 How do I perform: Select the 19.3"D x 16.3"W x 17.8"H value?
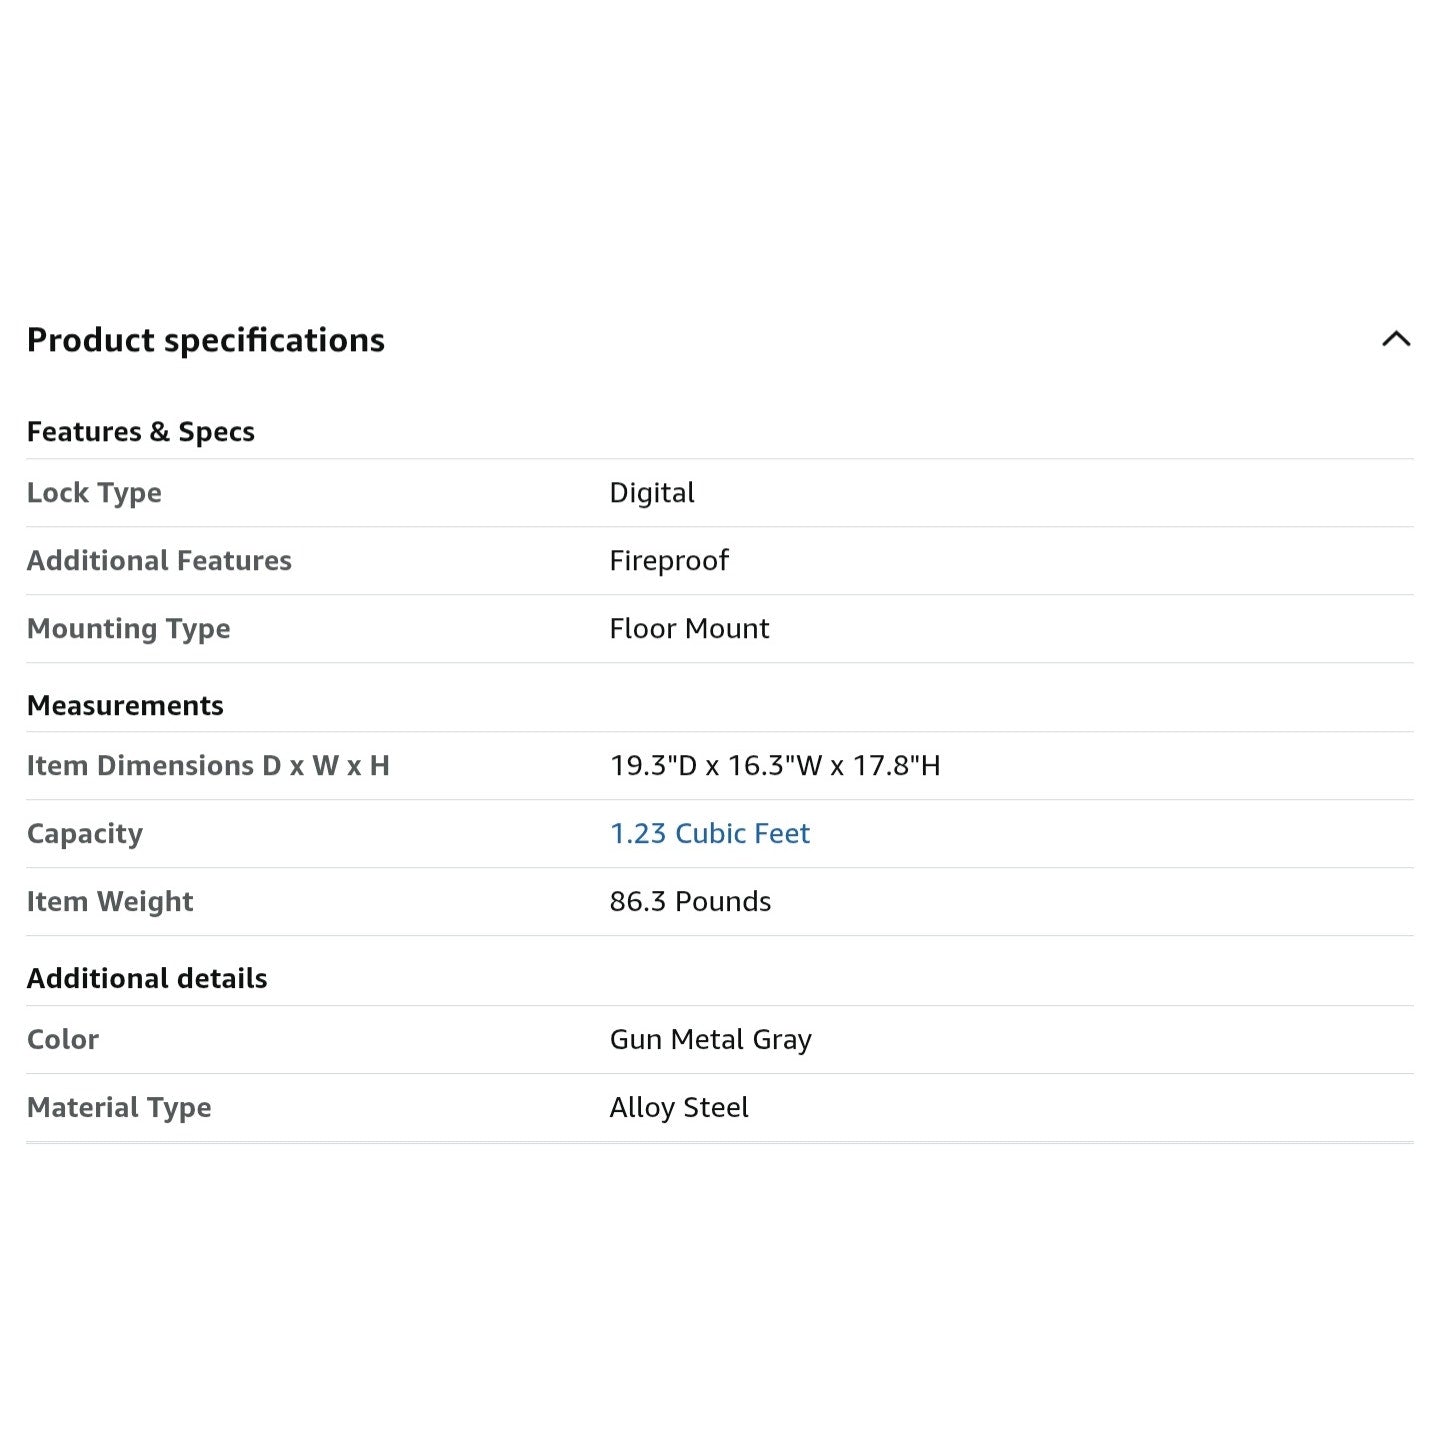[x=775, y=765]
